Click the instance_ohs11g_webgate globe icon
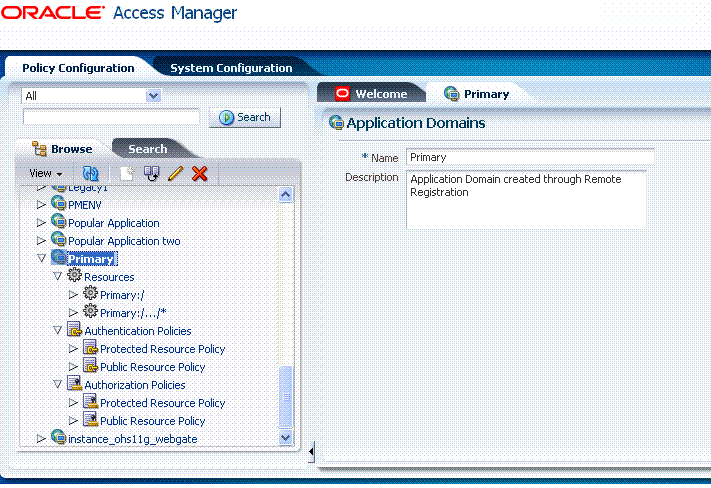The height and width of the screenshot is (488, 711). [x=58, y=437]
